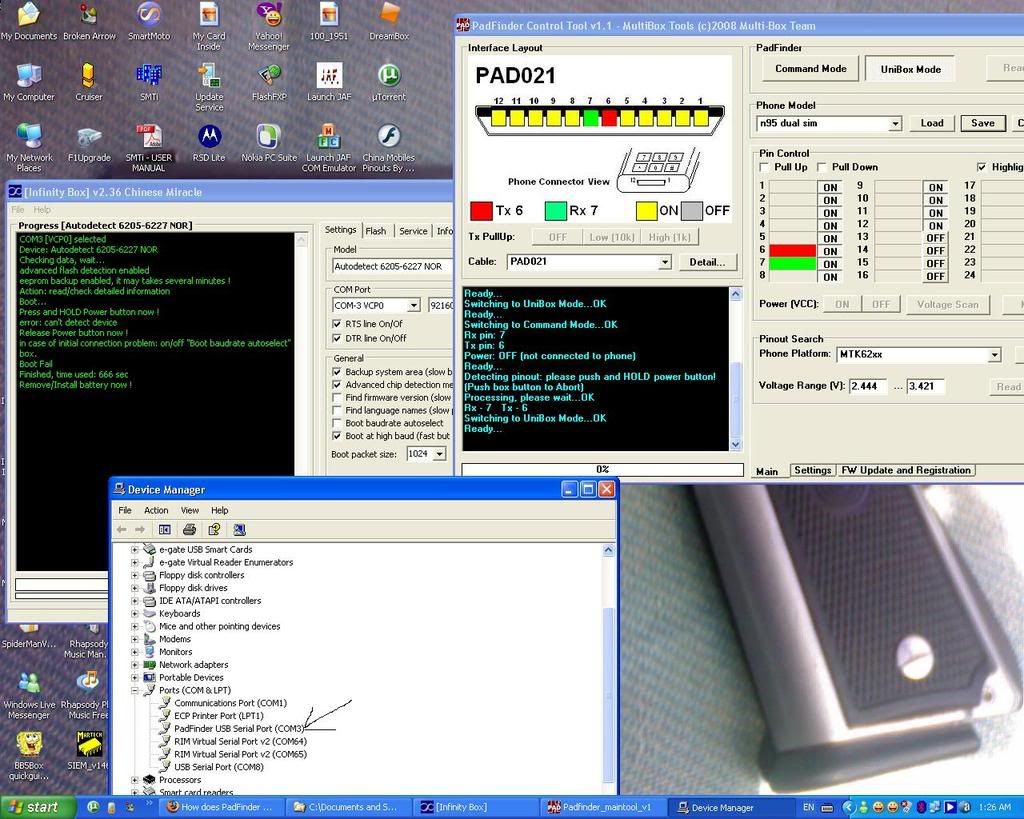Click the green Rx 7 color swatch
Image resolution: width=1024 pixels, height=819 pixels.
pos(555,211)
